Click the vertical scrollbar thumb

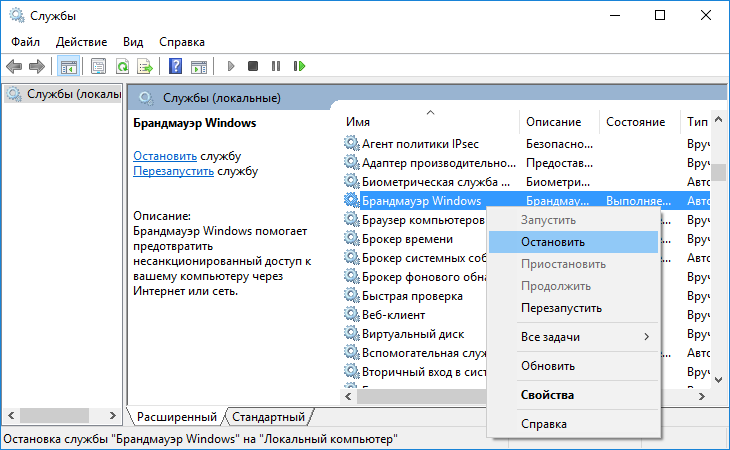click(x=718, y=172)
